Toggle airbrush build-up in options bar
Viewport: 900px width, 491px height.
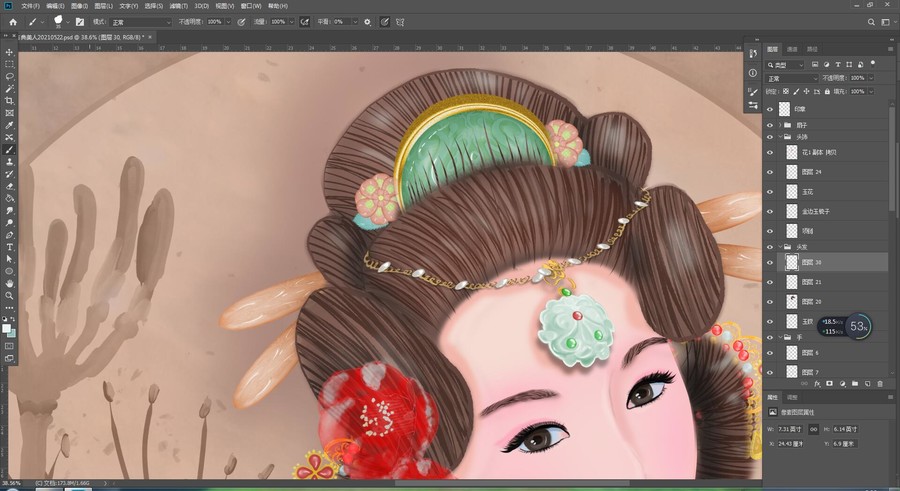pyautogui.click(x=305, y=22)
